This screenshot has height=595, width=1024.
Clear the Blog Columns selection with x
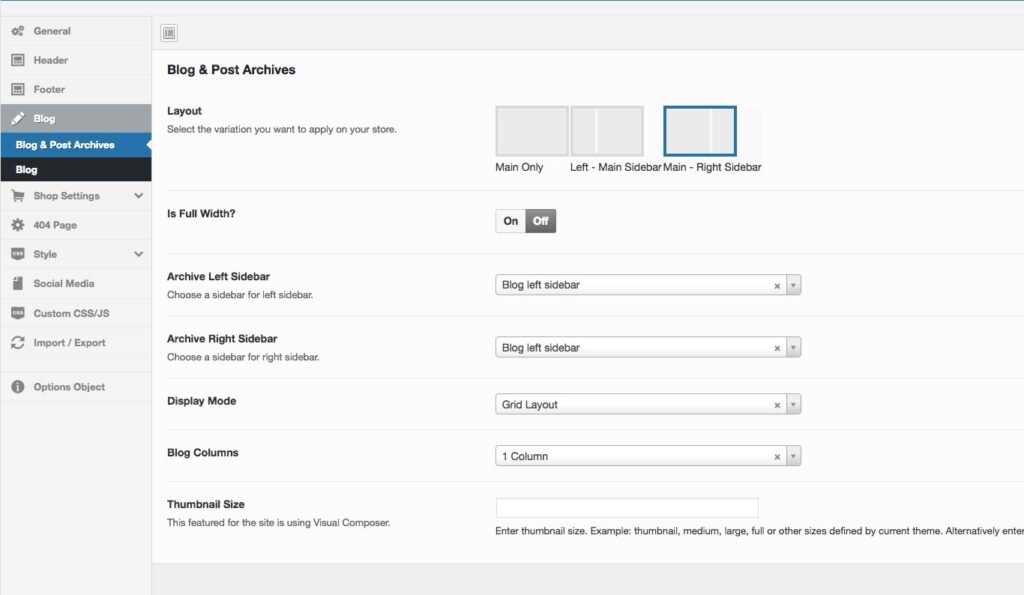[777, 457]
